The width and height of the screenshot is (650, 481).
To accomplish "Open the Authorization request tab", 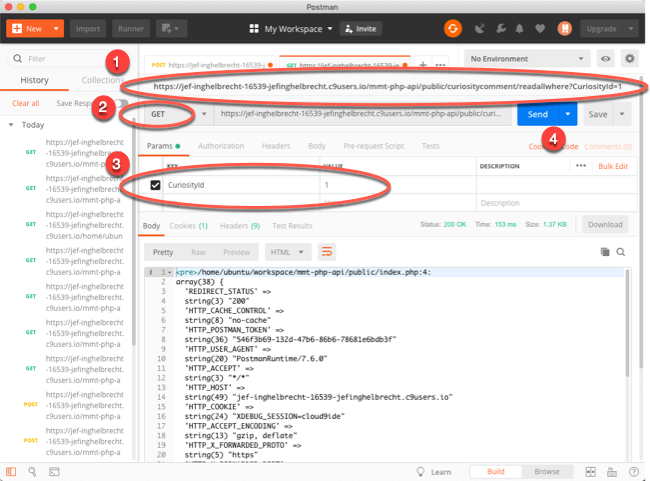I will point(221,146).
